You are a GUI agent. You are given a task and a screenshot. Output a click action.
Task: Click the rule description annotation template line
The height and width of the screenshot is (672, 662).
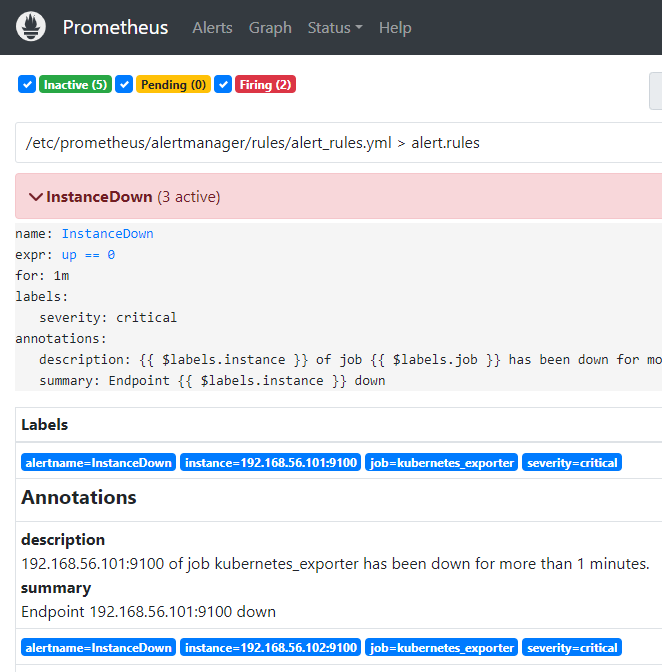pyautogui.click(x=350, y=360)
